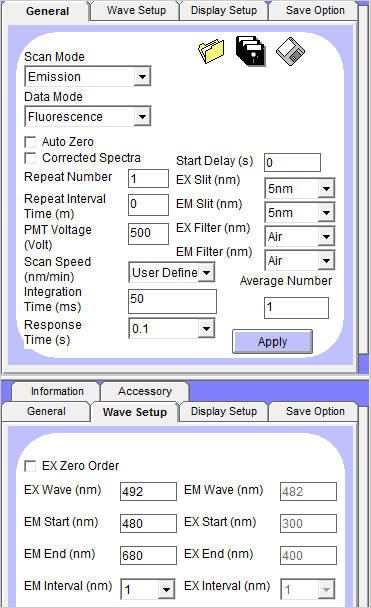Image resolution: width=371 pixels, height=608 pixels.
Task: Toggle the Corrected Spectra checkbox
Action: click(x=30, y=158)
